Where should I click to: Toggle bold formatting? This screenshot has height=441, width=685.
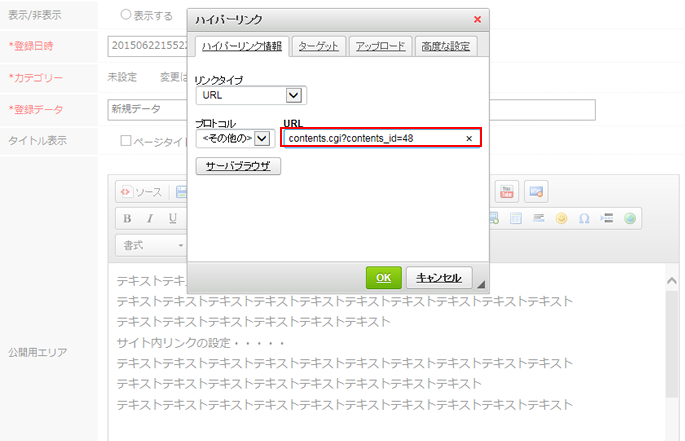click(127, 218)
